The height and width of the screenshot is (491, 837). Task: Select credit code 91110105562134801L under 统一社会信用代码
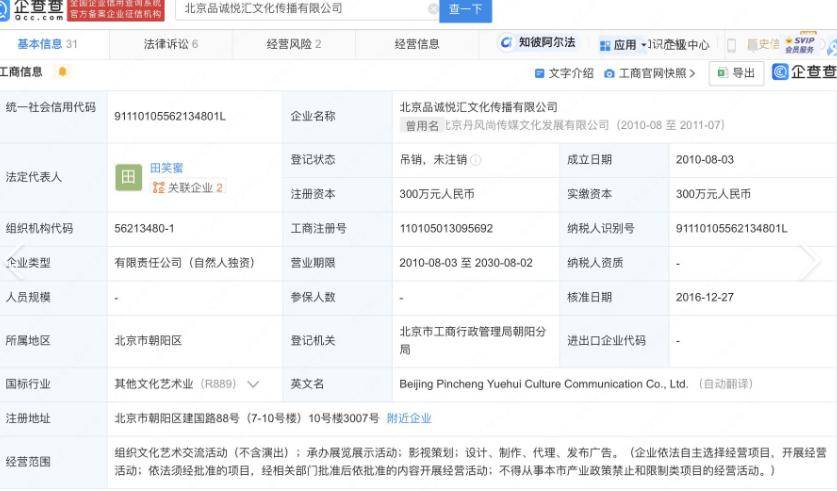pos(170,116)
